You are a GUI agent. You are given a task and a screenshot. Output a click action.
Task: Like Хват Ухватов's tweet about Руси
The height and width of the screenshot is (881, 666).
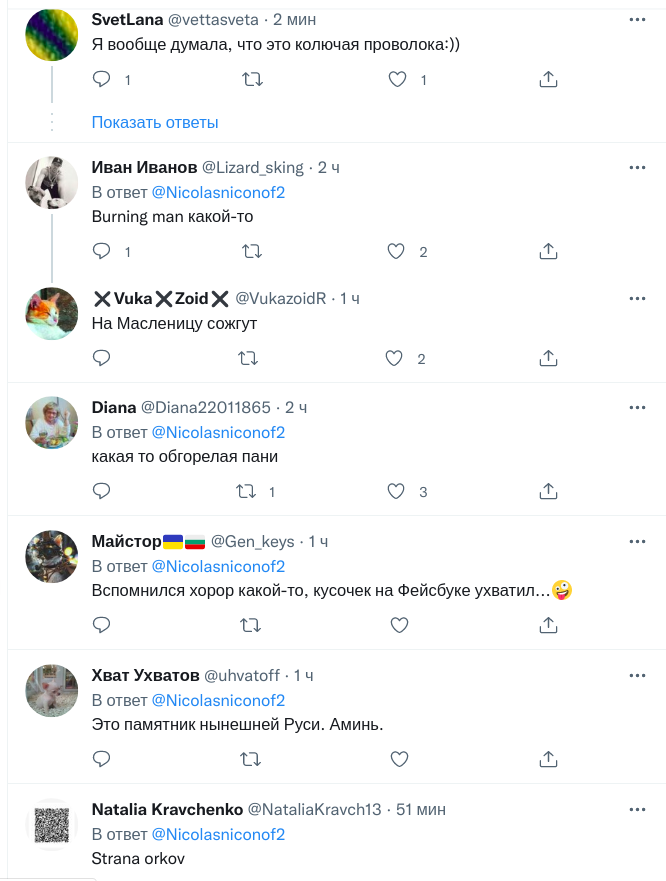(399, 759)
